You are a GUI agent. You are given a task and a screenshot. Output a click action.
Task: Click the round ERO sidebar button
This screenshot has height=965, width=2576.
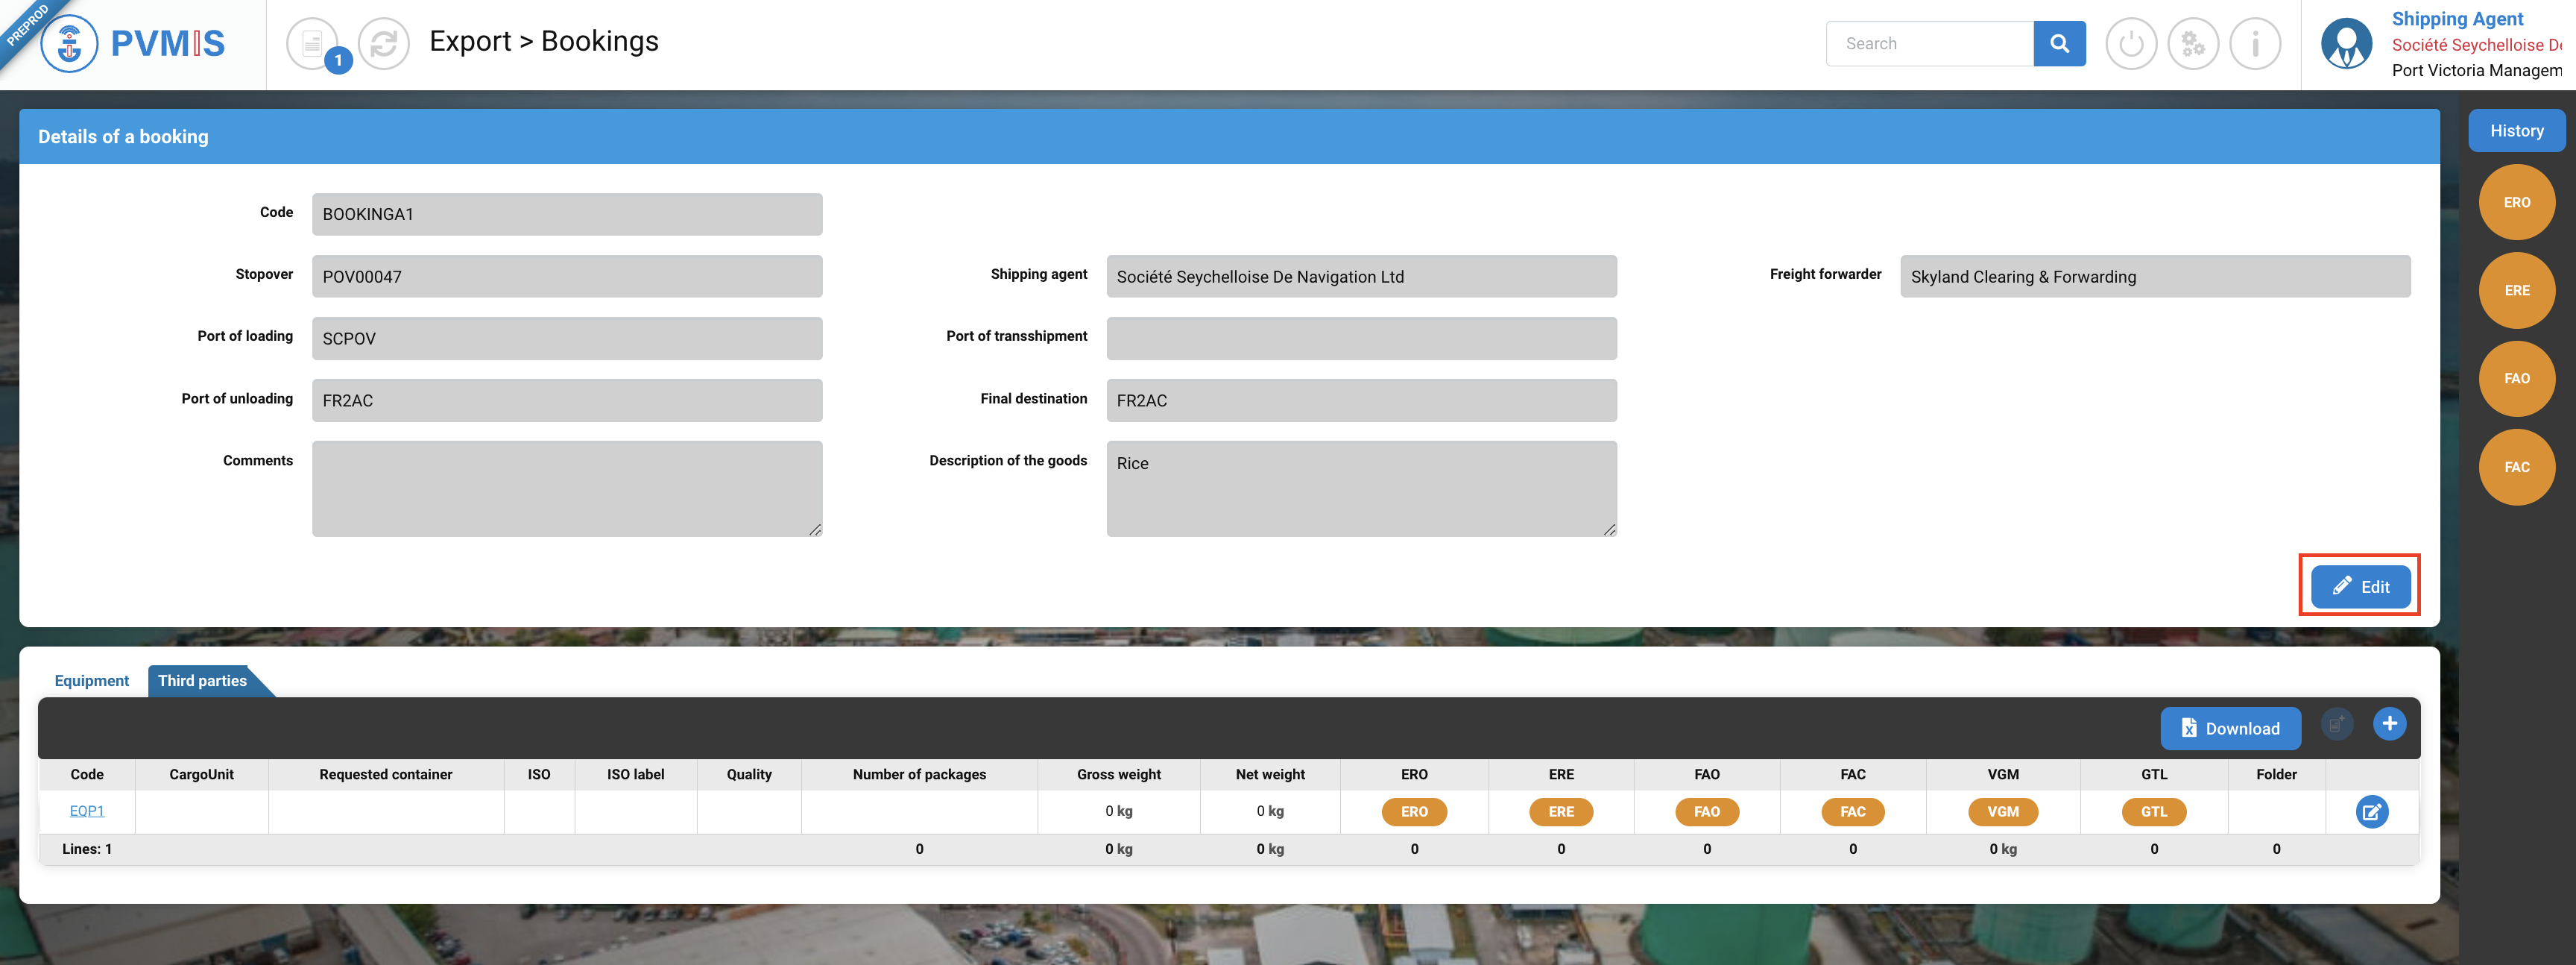[x=2516, y=202]
